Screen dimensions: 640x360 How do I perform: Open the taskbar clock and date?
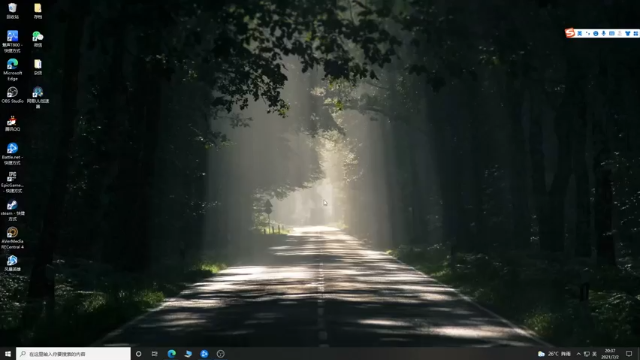point(610,354)
